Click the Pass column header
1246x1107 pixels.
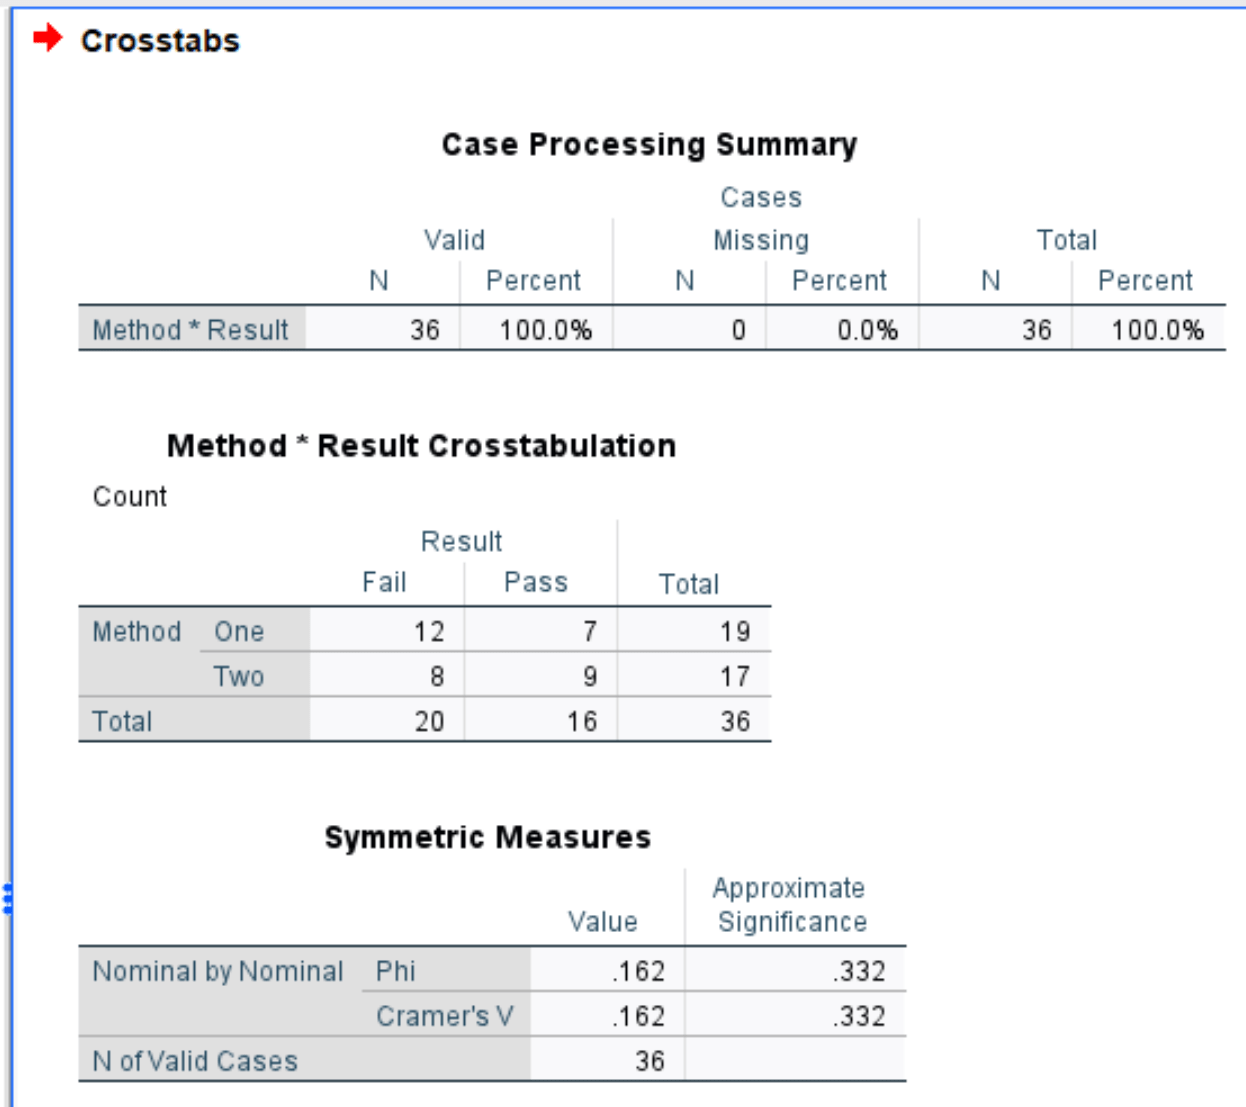click(x=536, y=583)
